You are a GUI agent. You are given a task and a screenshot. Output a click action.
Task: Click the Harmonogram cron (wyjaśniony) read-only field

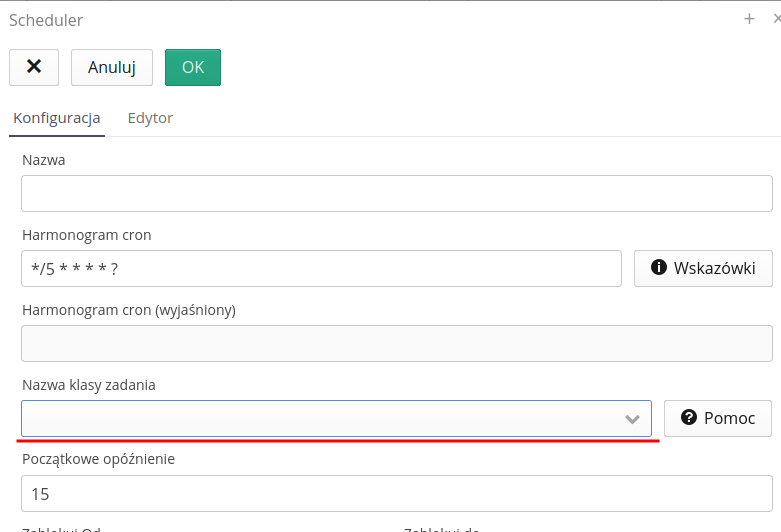click(x=396, y=344)
